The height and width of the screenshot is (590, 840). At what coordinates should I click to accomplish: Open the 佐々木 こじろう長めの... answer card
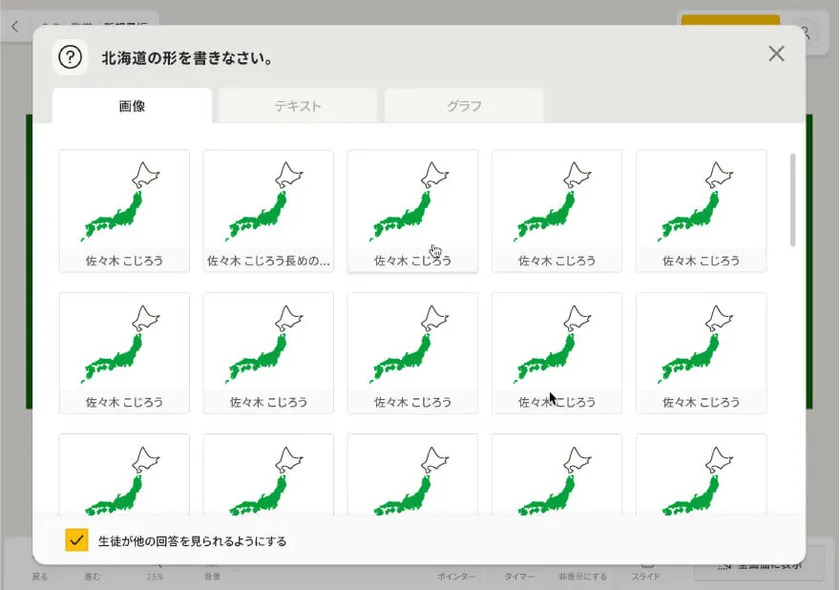268,211
